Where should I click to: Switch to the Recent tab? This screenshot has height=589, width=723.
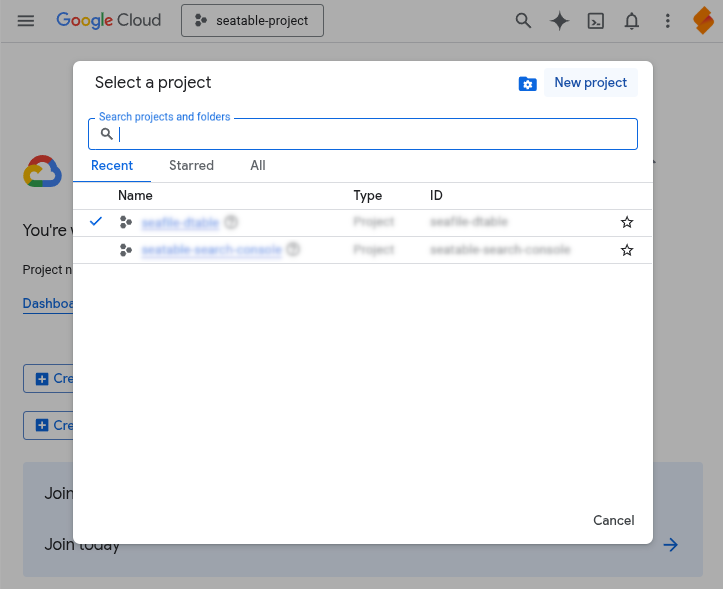click(x=112, y=166)
